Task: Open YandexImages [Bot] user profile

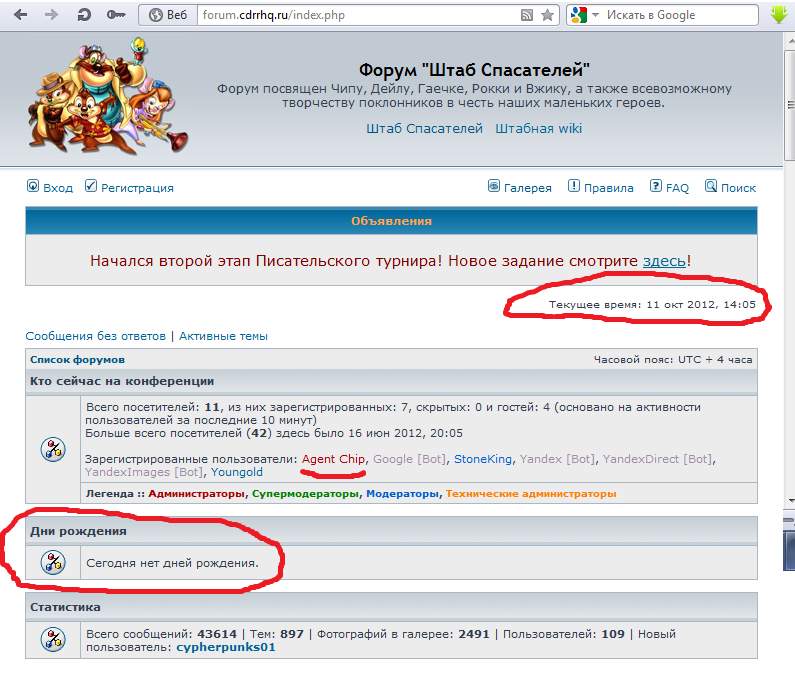Action: coord(144,473)
